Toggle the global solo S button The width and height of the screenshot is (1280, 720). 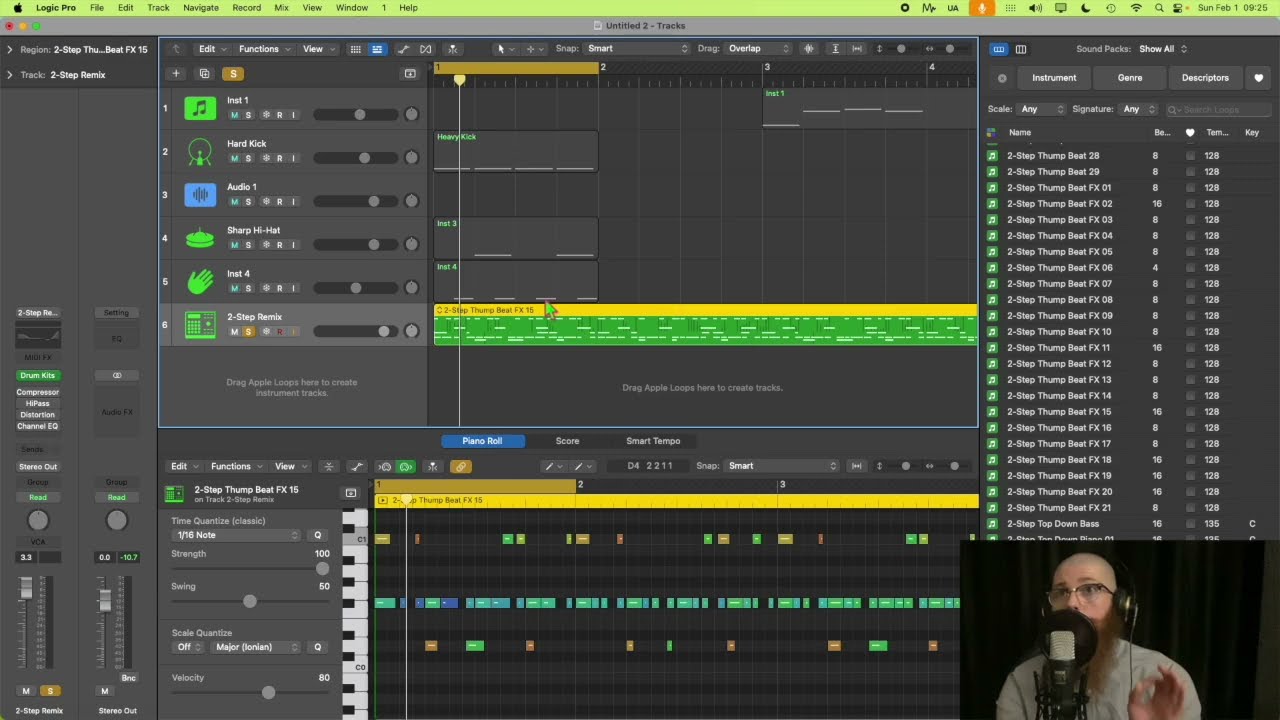click(233, 73)
